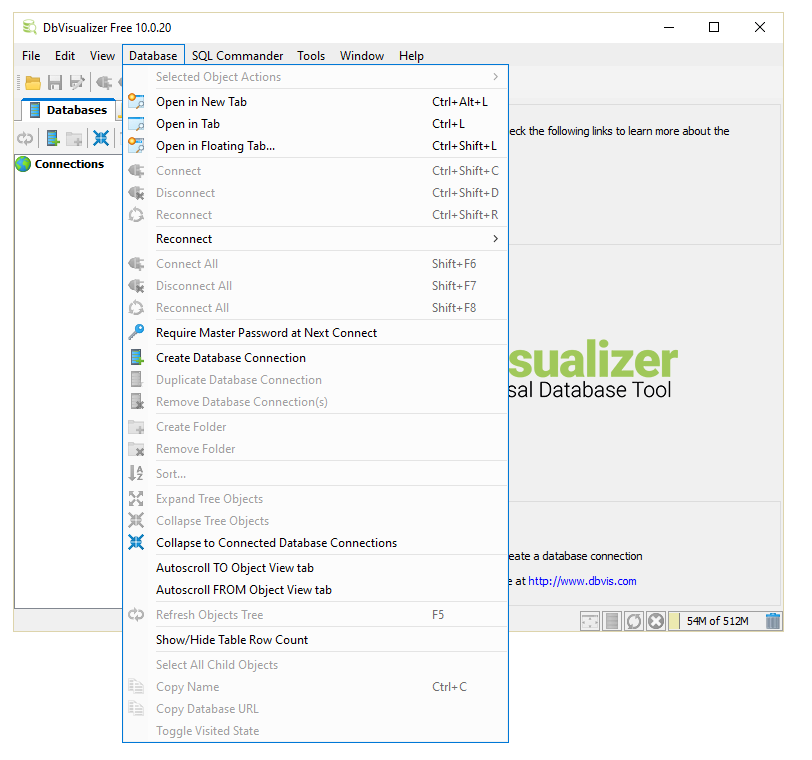
Task: Click the status bar stop (X) icon
Action: [x=656, y=621]
